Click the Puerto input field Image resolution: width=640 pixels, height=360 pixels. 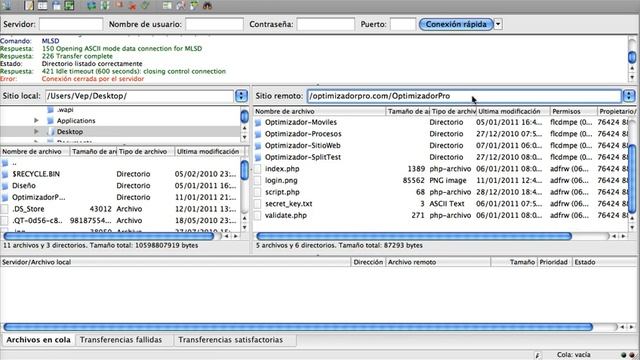click(403, 24)
